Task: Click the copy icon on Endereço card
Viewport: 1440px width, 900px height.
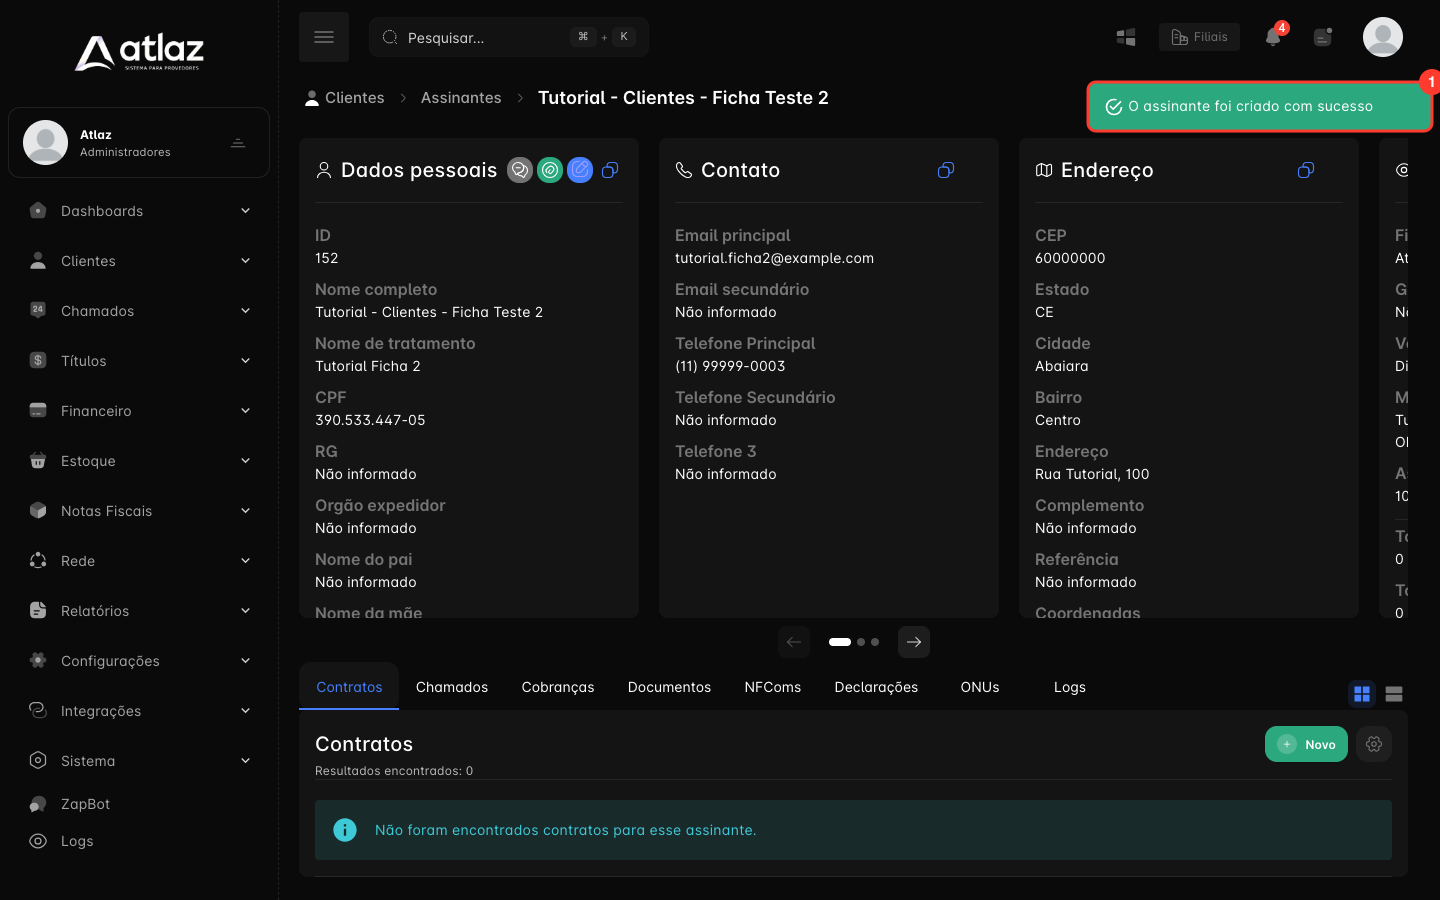Action: [x=1306, y=170]
